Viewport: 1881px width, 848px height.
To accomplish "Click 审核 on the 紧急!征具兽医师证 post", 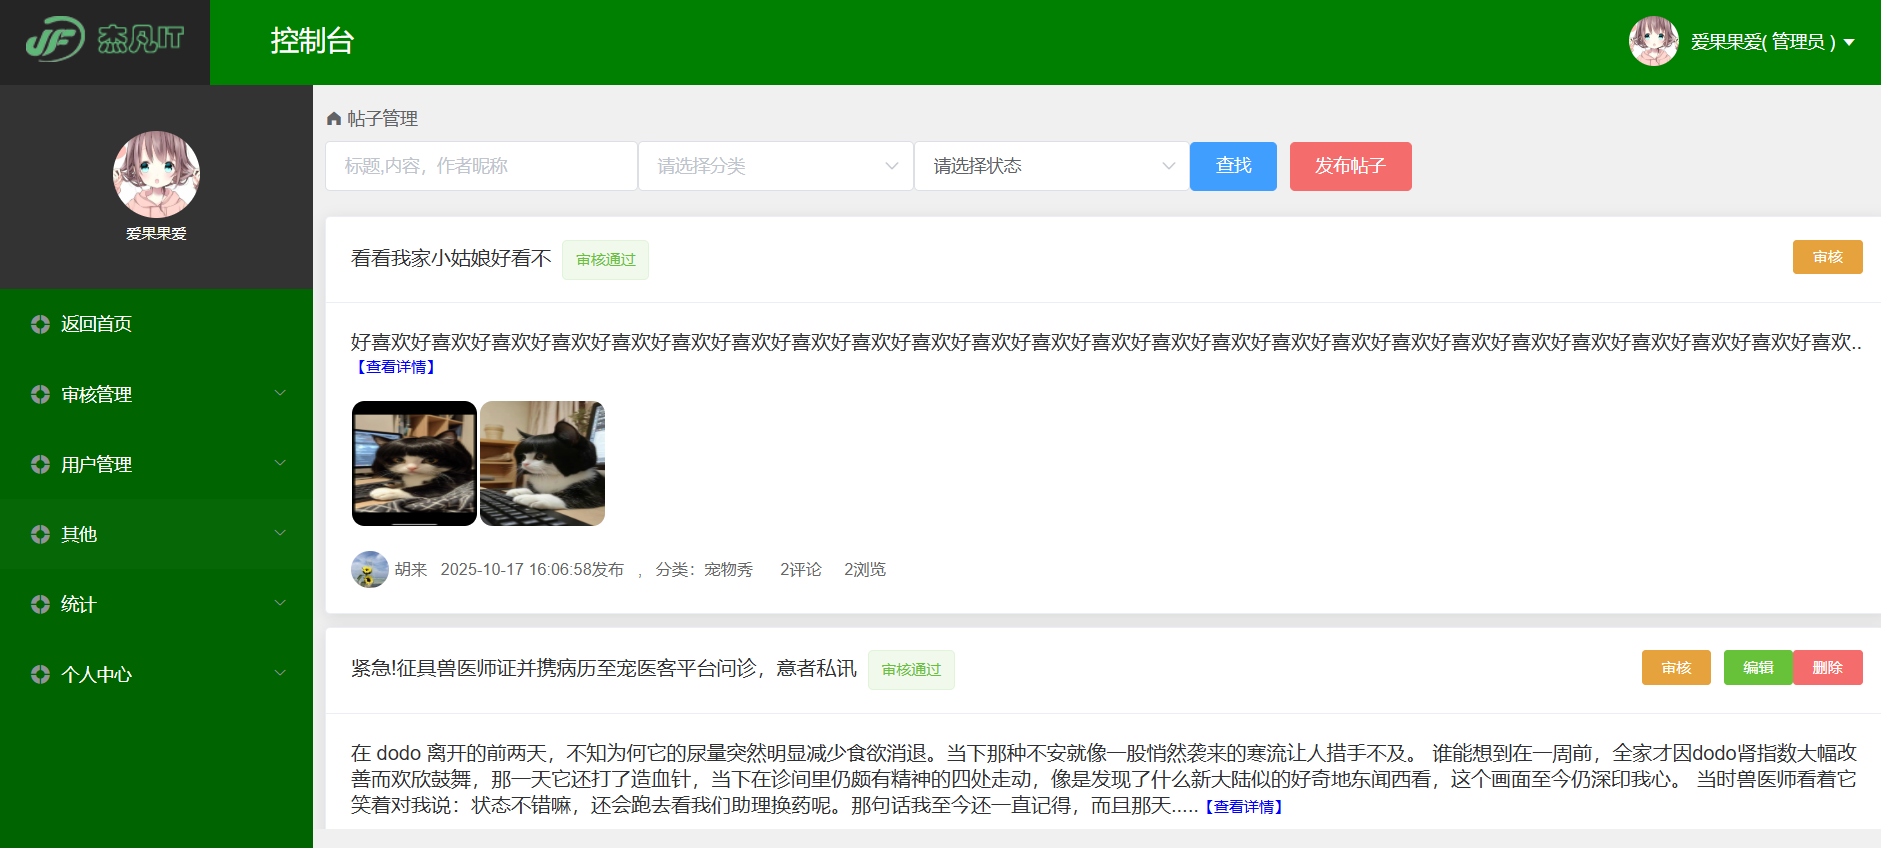I will click(1676, 668).
